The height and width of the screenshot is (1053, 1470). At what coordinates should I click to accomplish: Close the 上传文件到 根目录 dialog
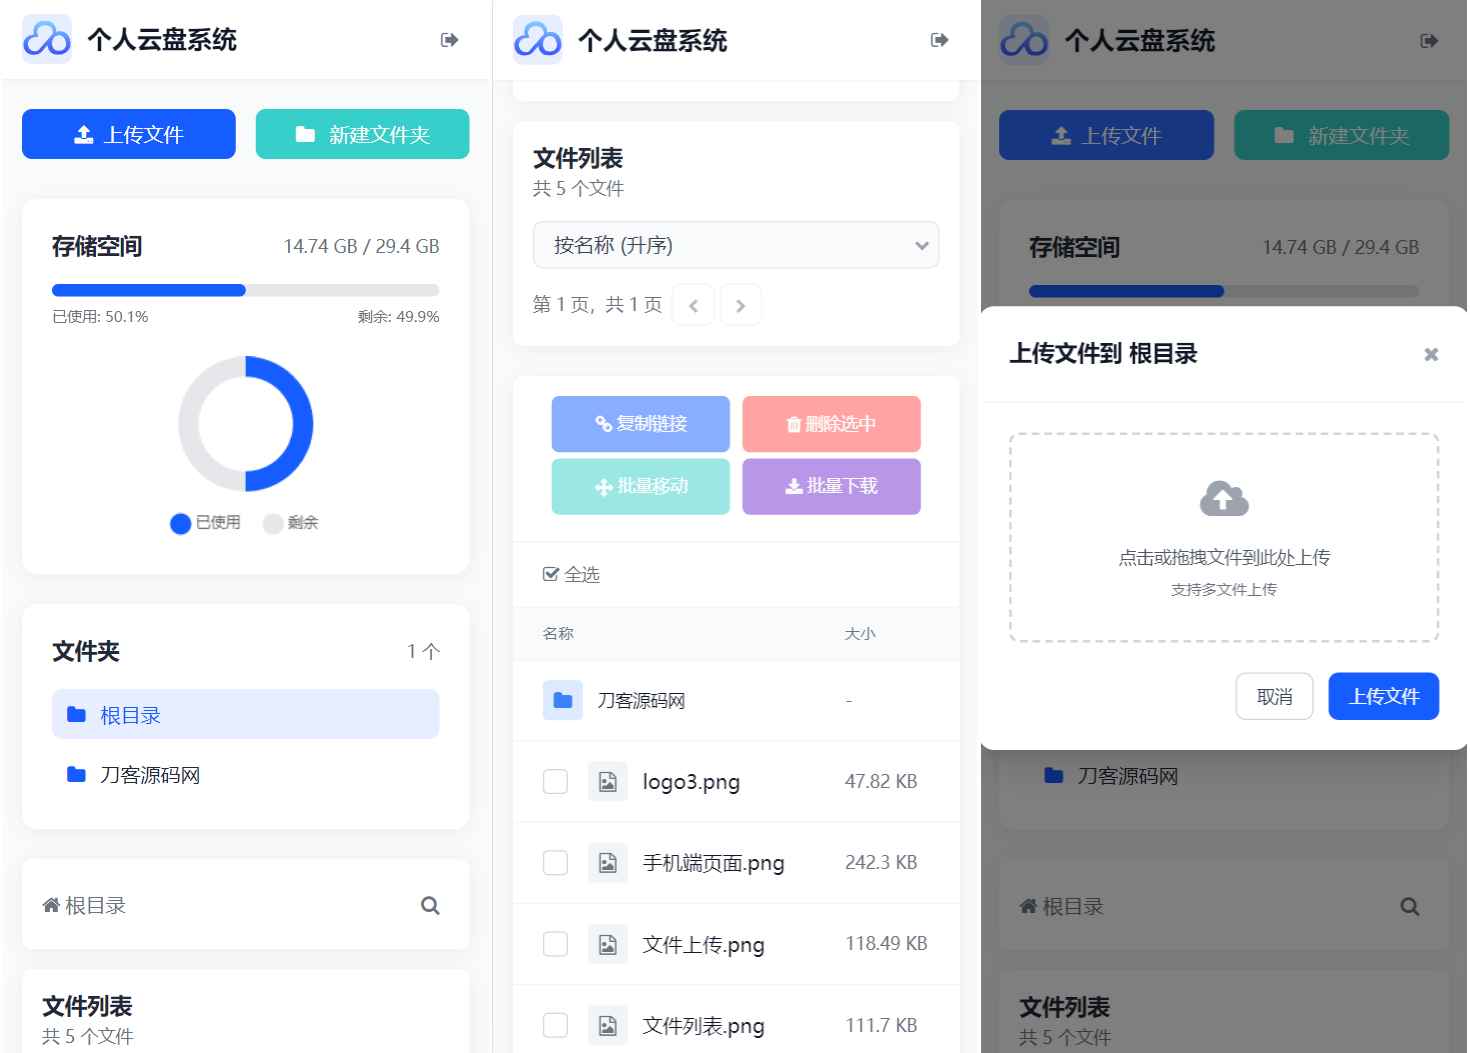[x=1431, y=354]
